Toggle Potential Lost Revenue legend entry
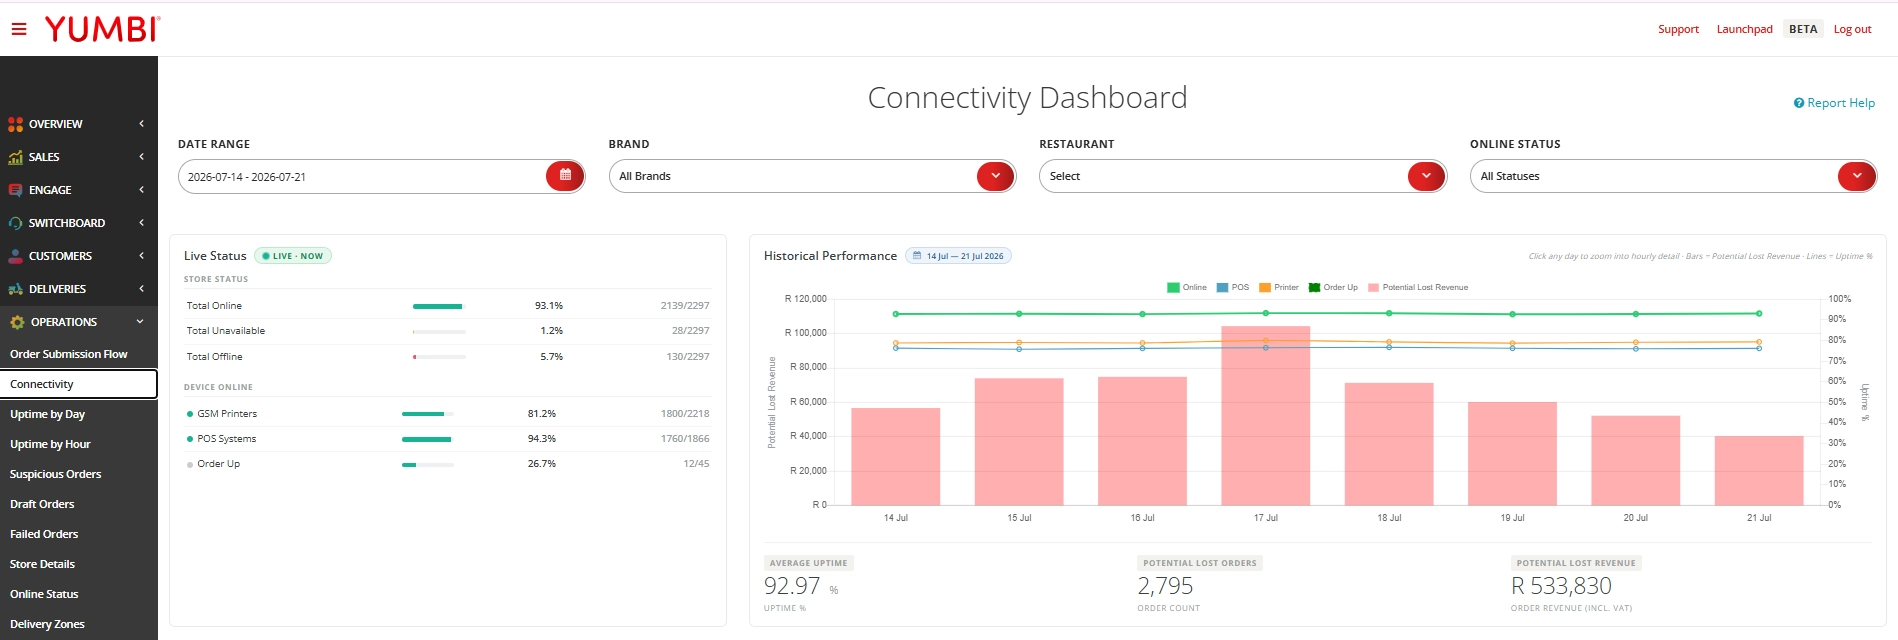 (1418, 287)
